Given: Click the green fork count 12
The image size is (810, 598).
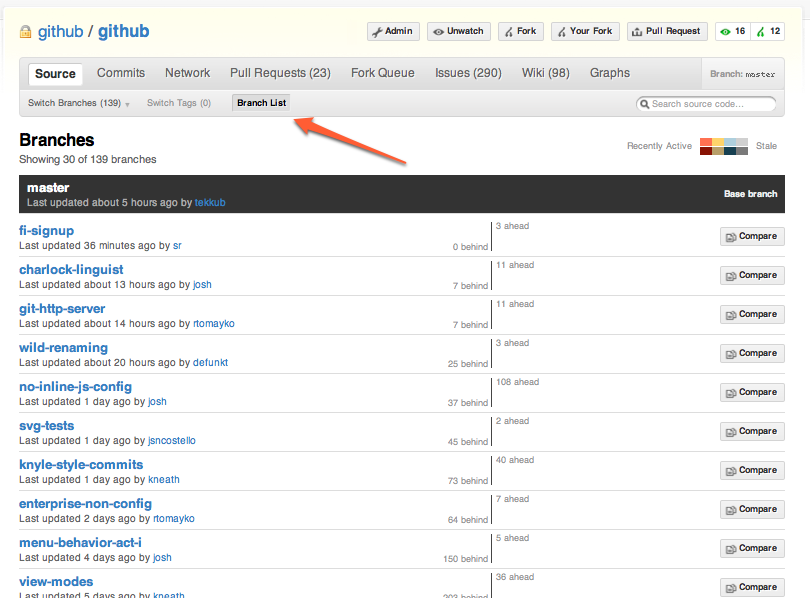Looking at the screenshot, I should (x=768, y=32).
